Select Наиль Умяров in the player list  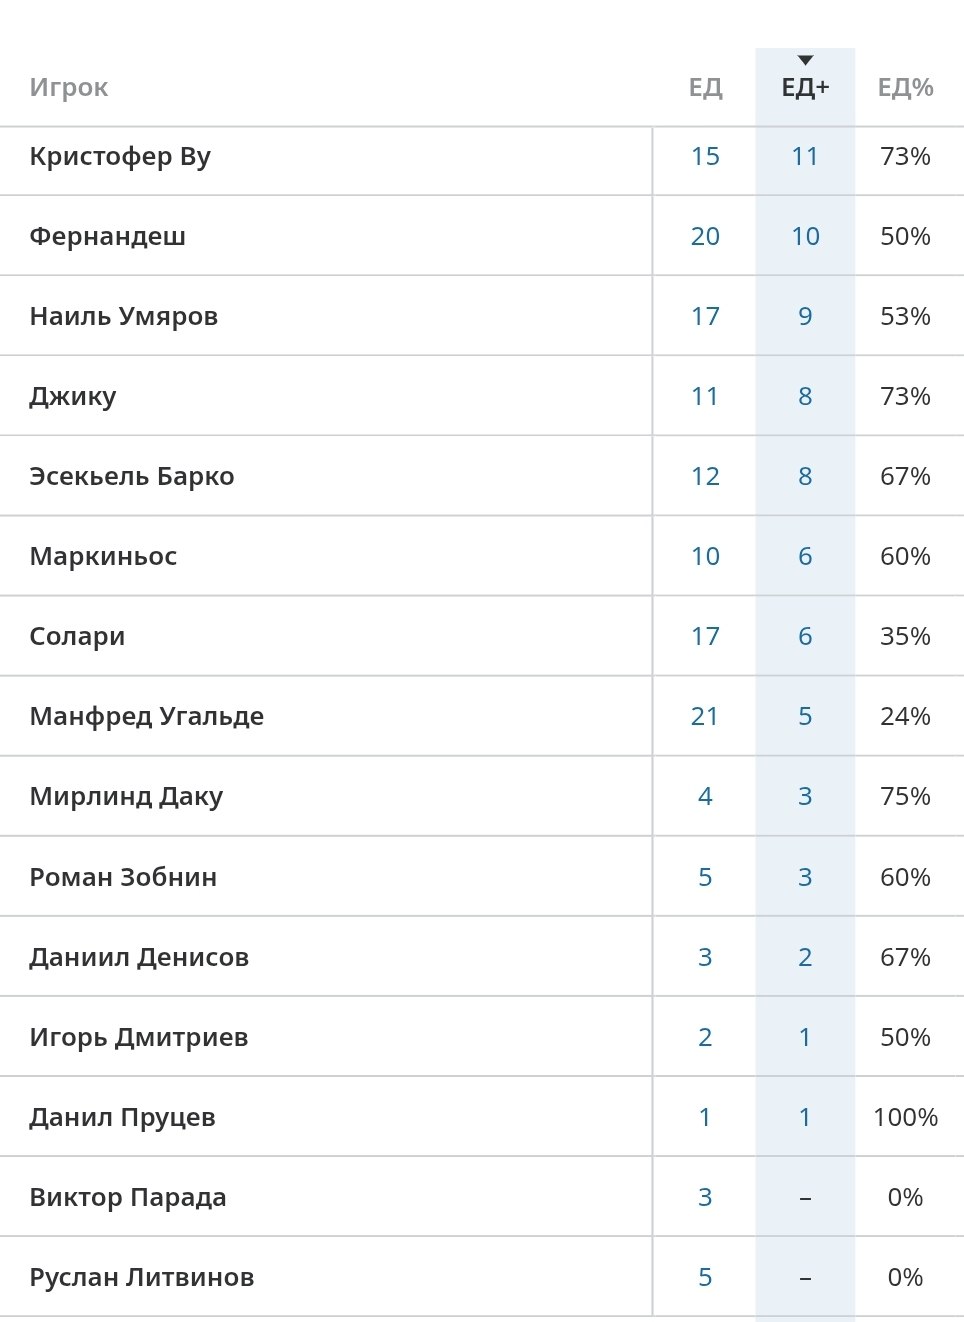pos(124,317)
